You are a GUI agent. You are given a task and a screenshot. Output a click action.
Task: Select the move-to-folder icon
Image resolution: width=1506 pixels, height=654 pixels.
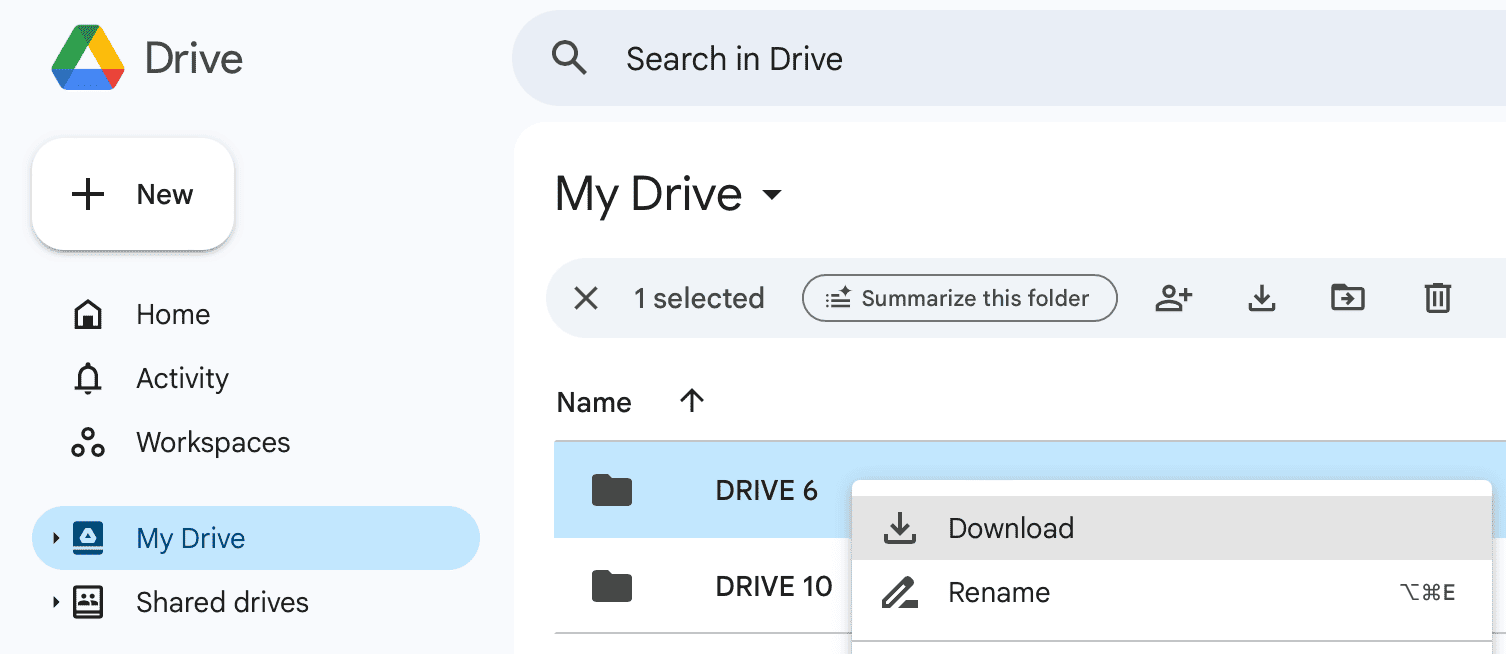[x=1347, y=298]
